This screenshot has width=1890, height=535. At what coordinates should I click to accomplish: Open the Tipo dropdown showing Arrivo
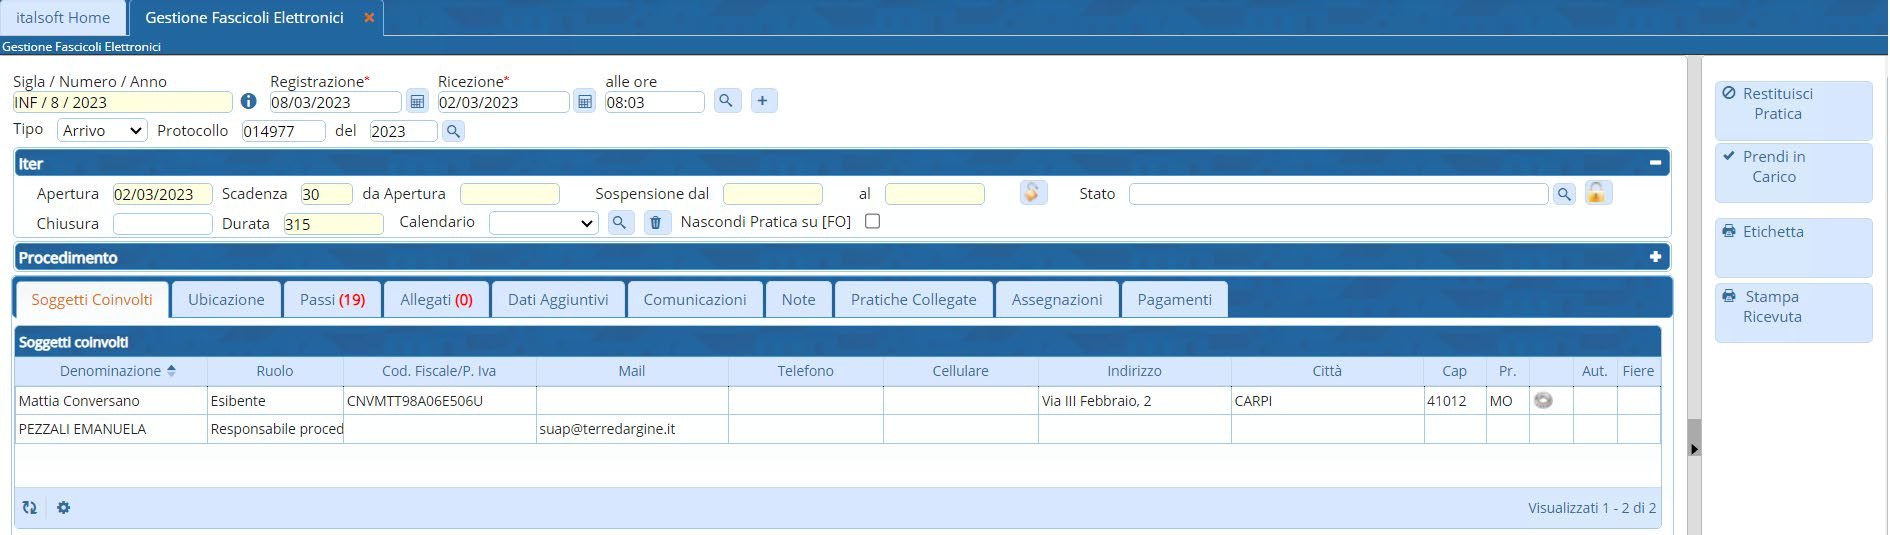tap(102, 131)
